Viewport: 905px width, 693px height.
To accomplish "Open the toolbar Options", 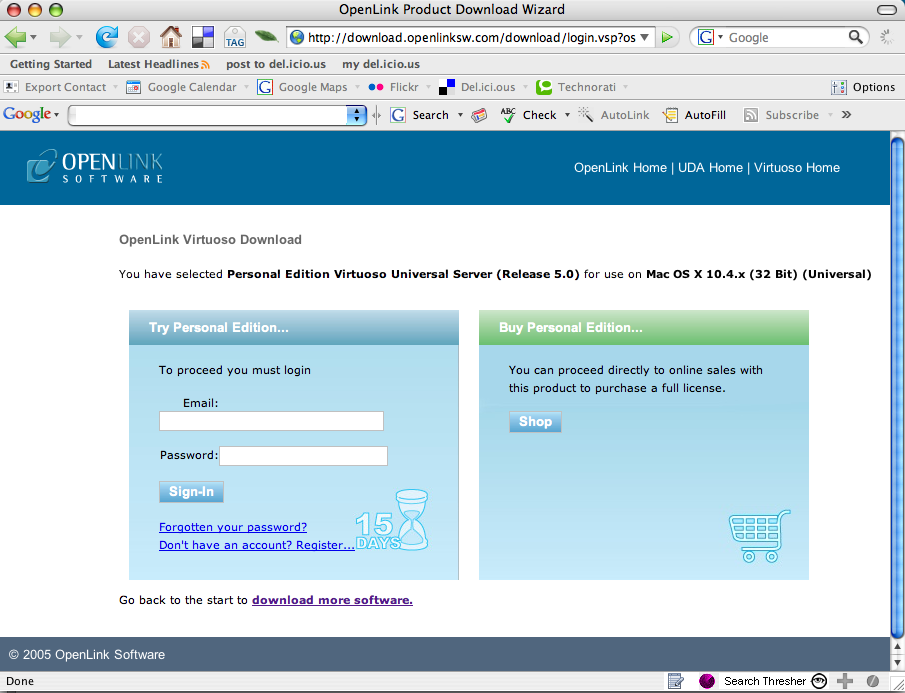I will (863, 87).
